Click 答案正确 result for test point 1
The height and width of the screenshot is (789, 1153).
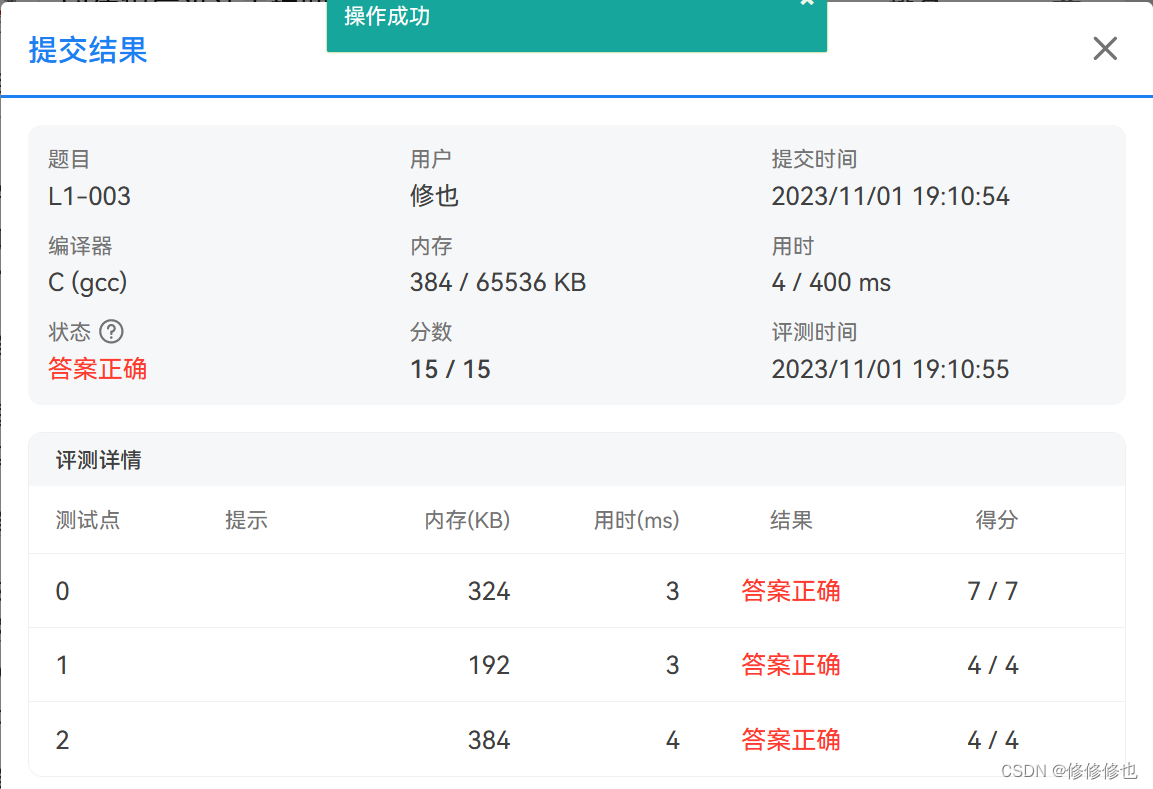pyautogui.click(x=791, y=665)
